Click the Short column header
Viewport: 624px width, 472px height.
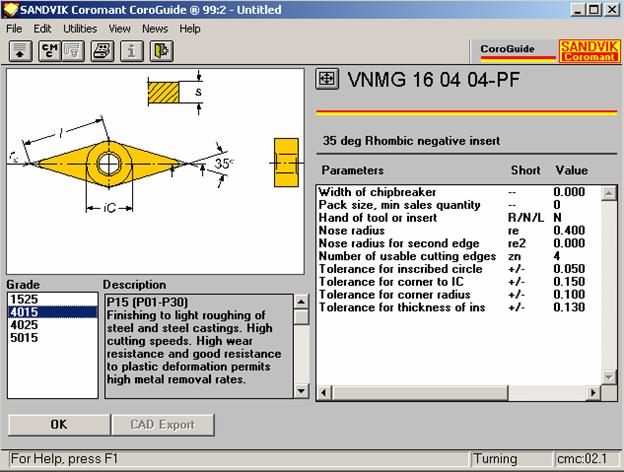click(x=525, y=170)
